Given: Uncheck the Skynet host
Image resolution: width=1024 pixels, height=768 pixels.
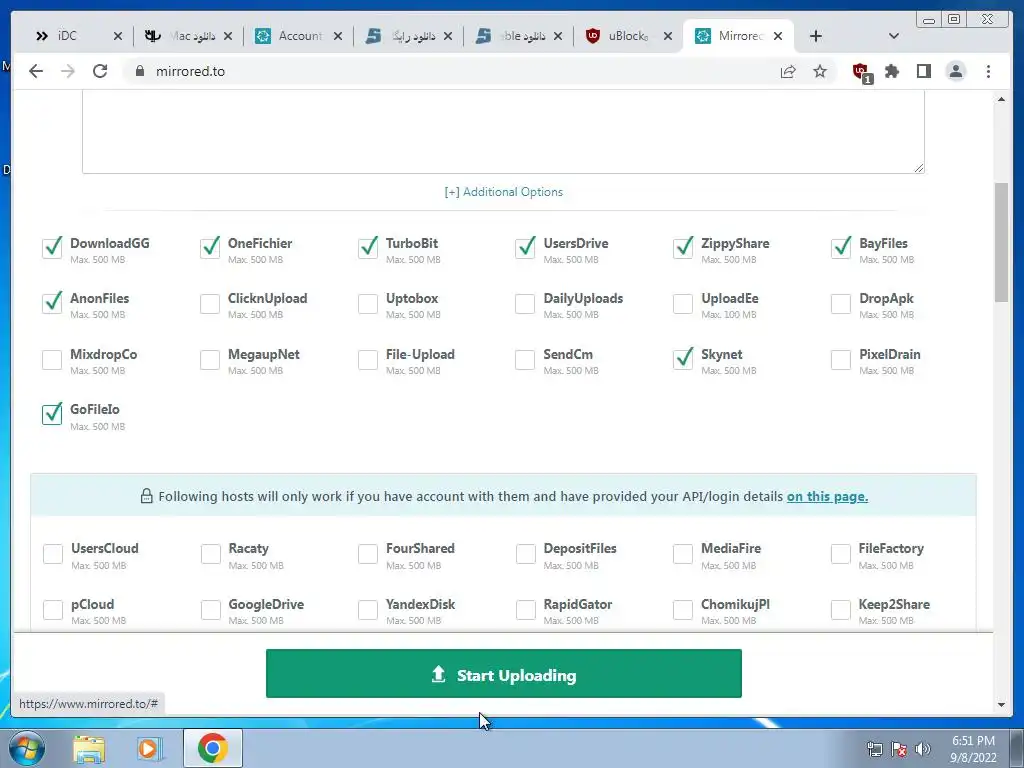Looking at the screenshot, I should coord(683,359).
